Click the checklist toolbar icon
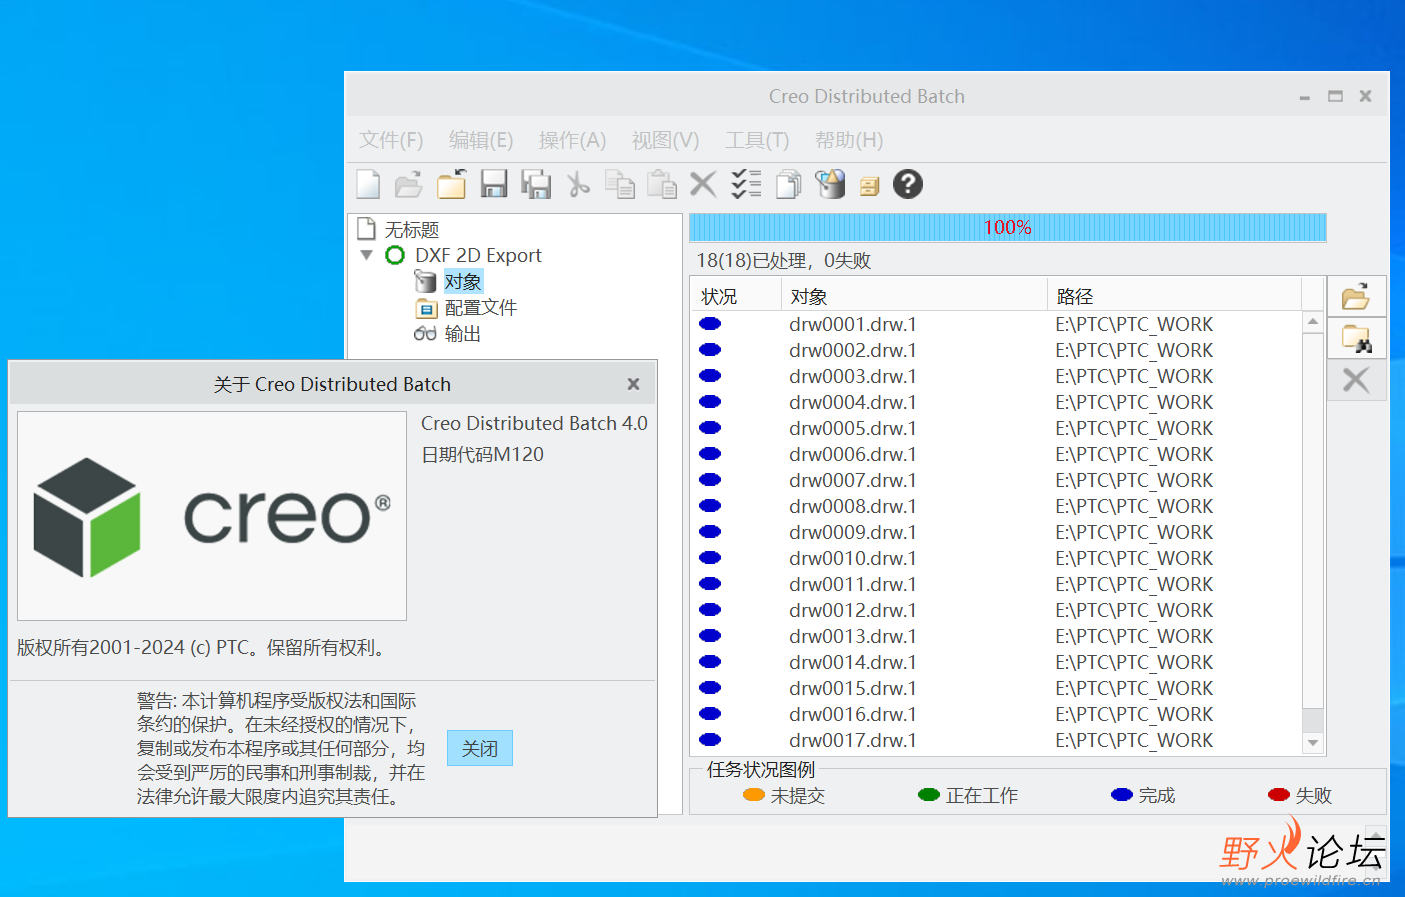Viewport: 1405px width, 897px height. pyautogui.click(x=746, y=184)
